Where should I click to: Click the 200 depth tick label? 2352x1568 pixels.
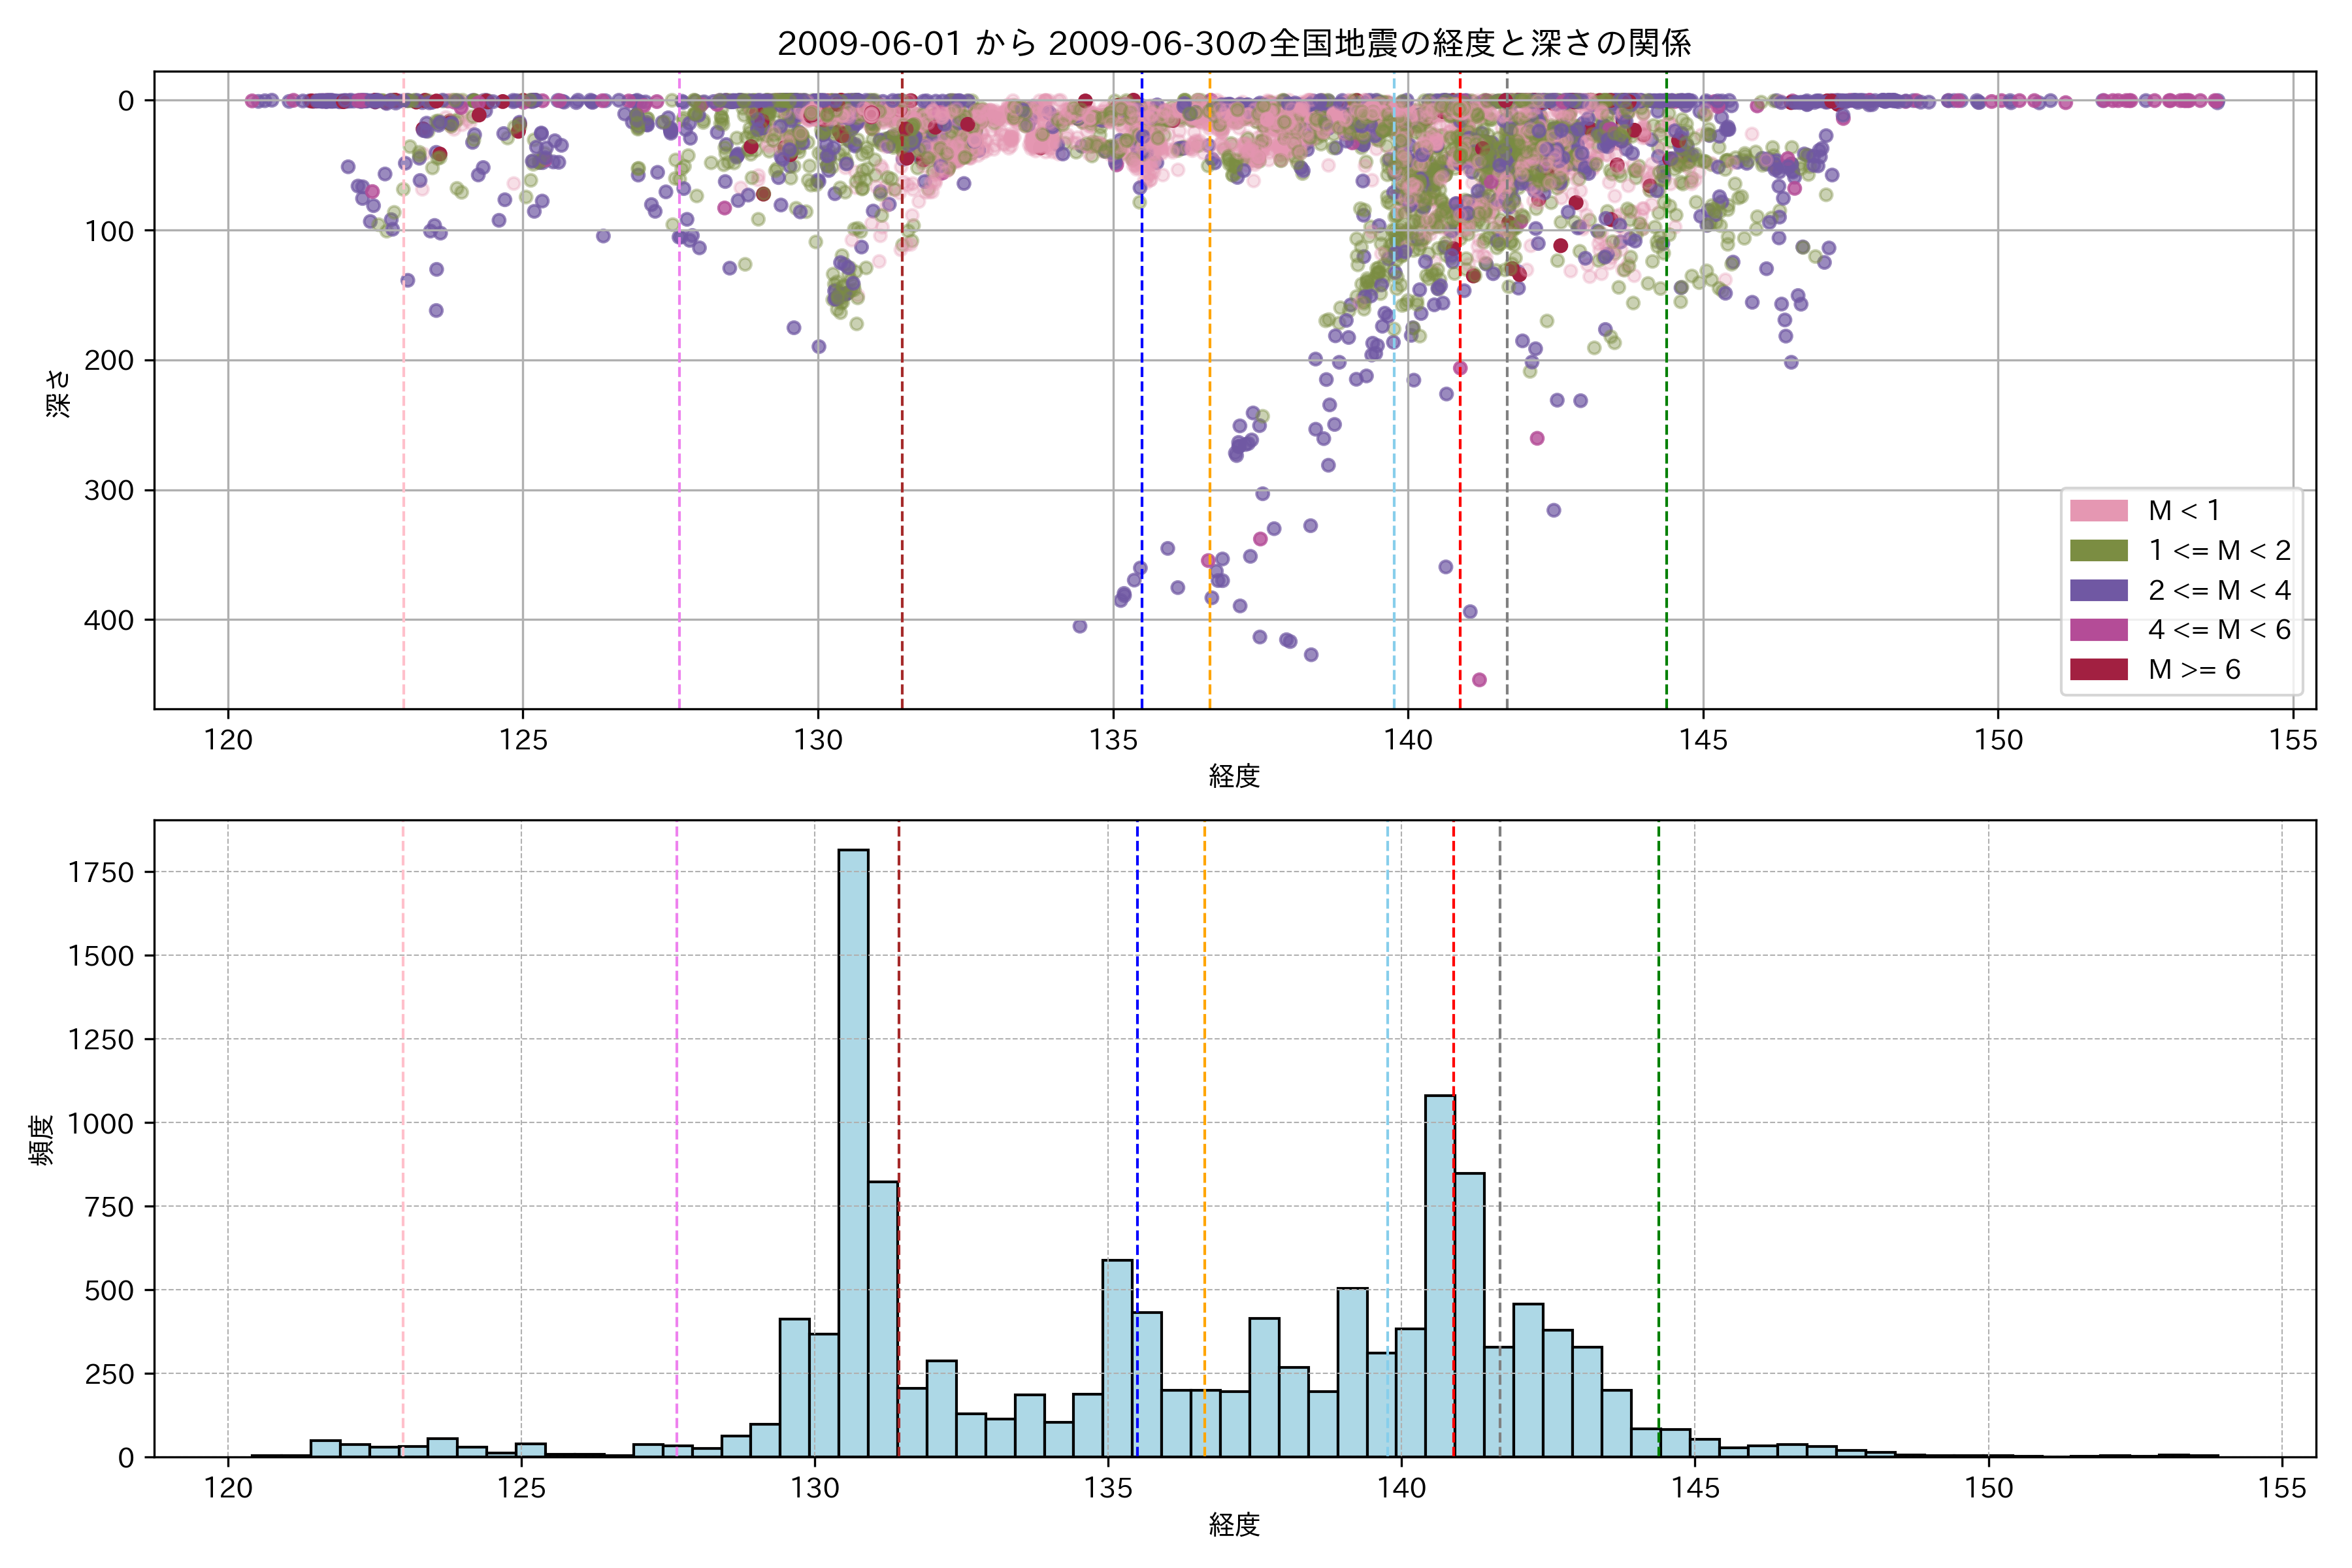[108, 360]
